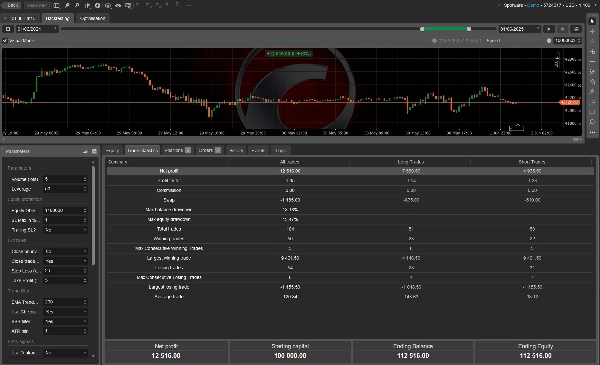Open the Log tab

280,150
